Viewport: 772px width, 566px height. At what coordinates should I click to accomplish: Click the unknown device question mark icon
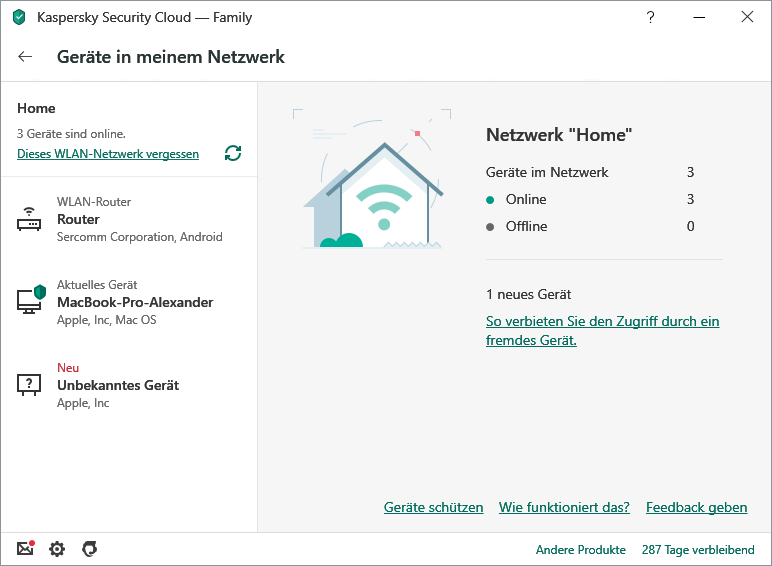pyautogui.click(x=30, y=384)
